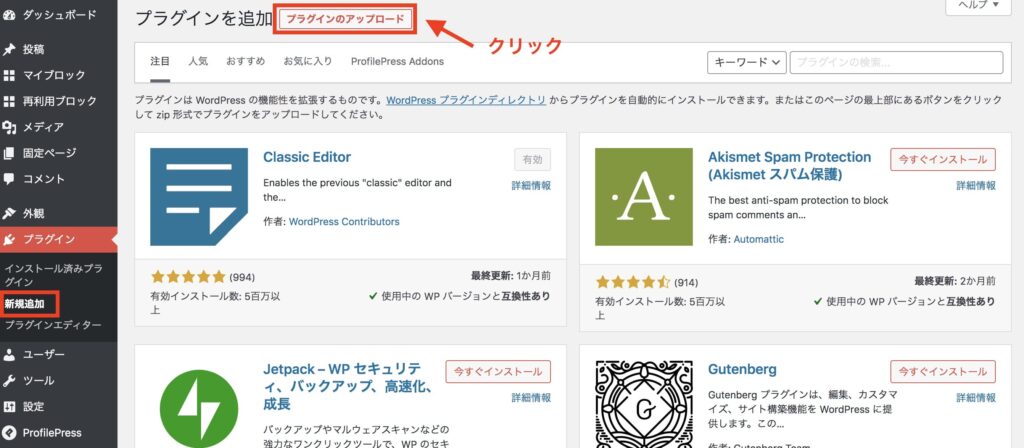Open 詳細情報 for Gutenberg
The image size is (1024, 448).
[976, 398]
